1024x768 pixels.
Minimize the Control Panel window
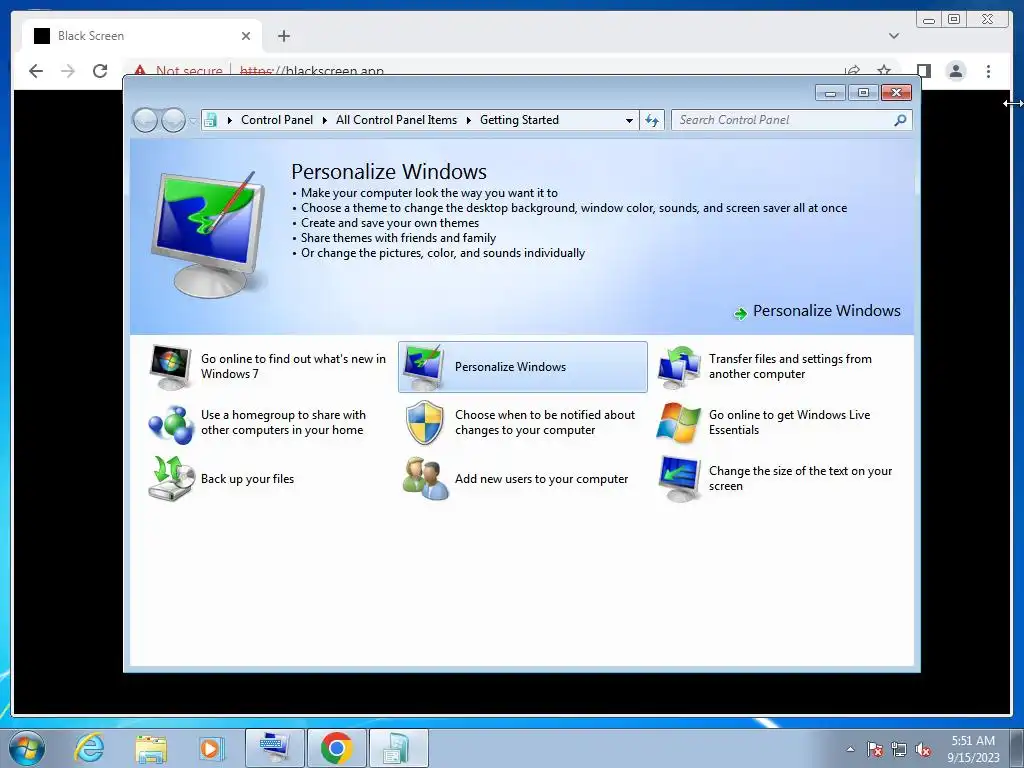(830, 93)
